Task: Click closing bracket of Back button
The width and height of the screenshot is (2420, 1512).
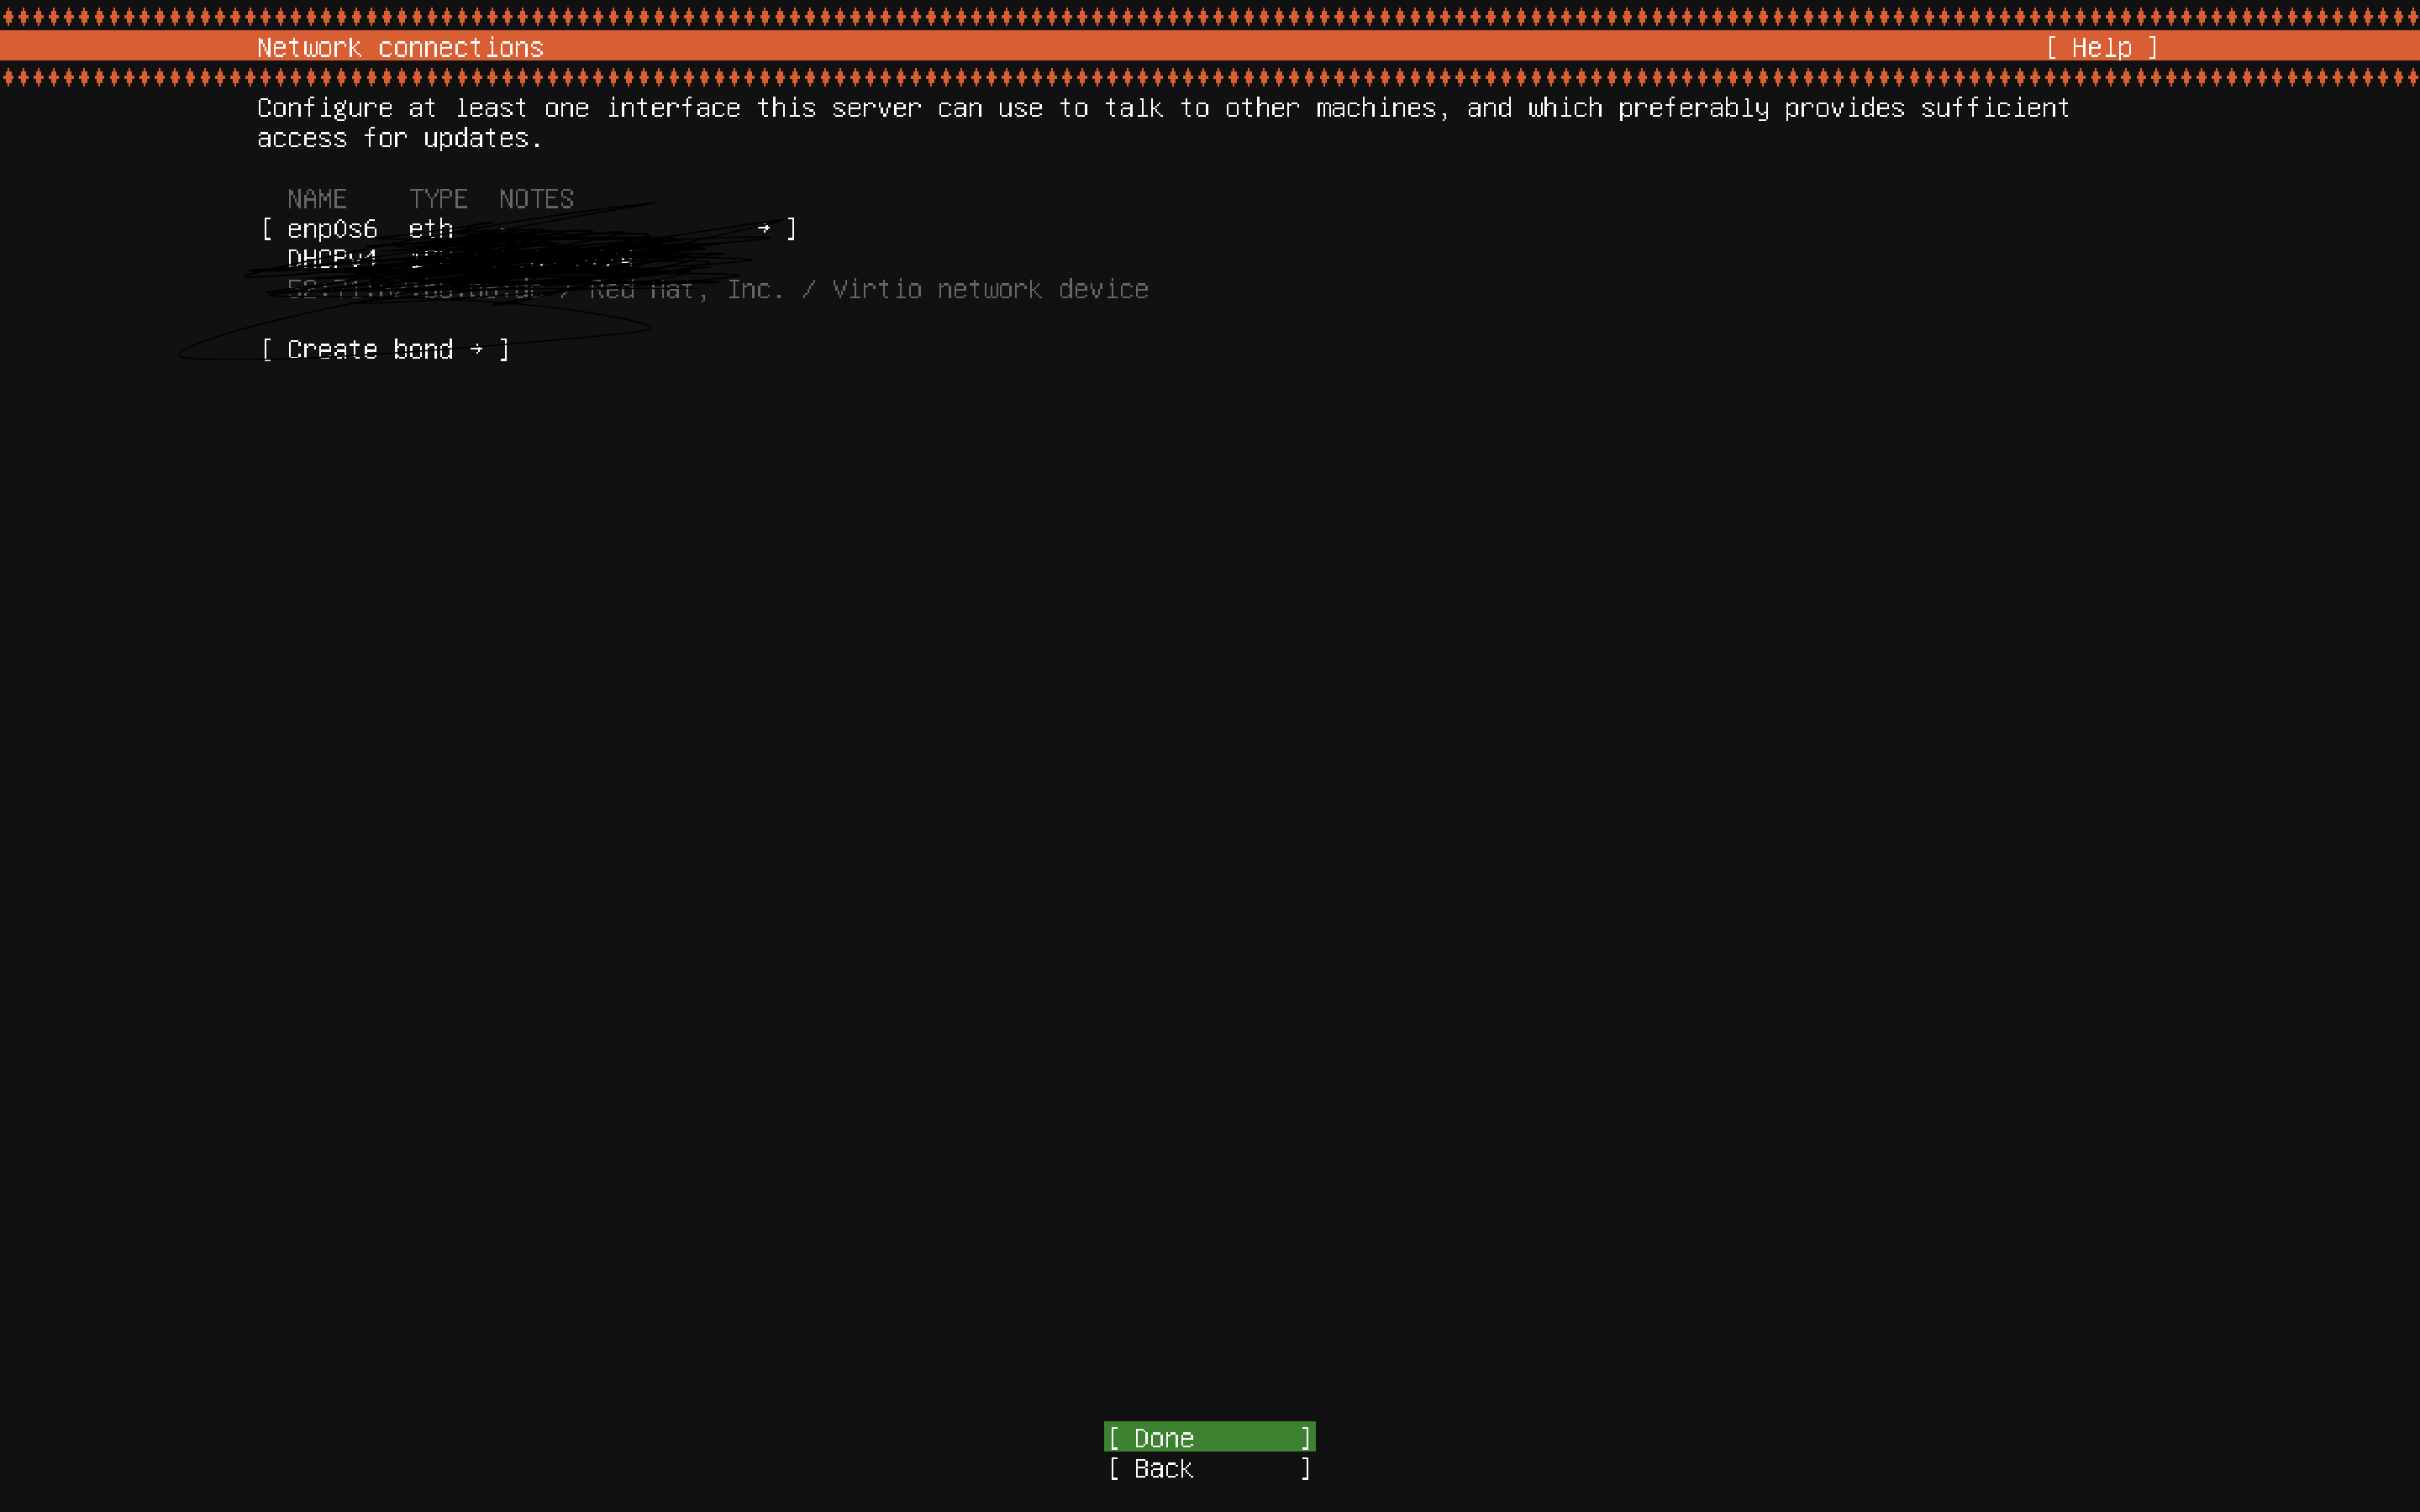Action: [1305, 1468]
